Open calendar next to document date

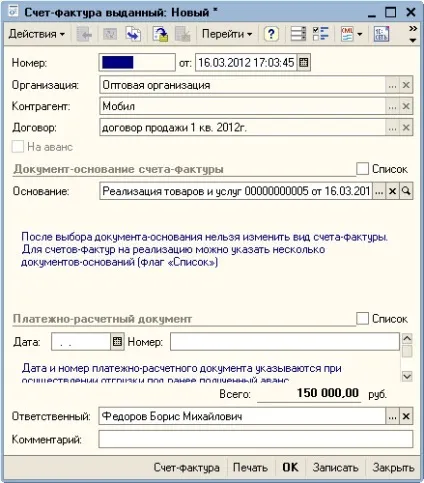(x=304, y=62)
